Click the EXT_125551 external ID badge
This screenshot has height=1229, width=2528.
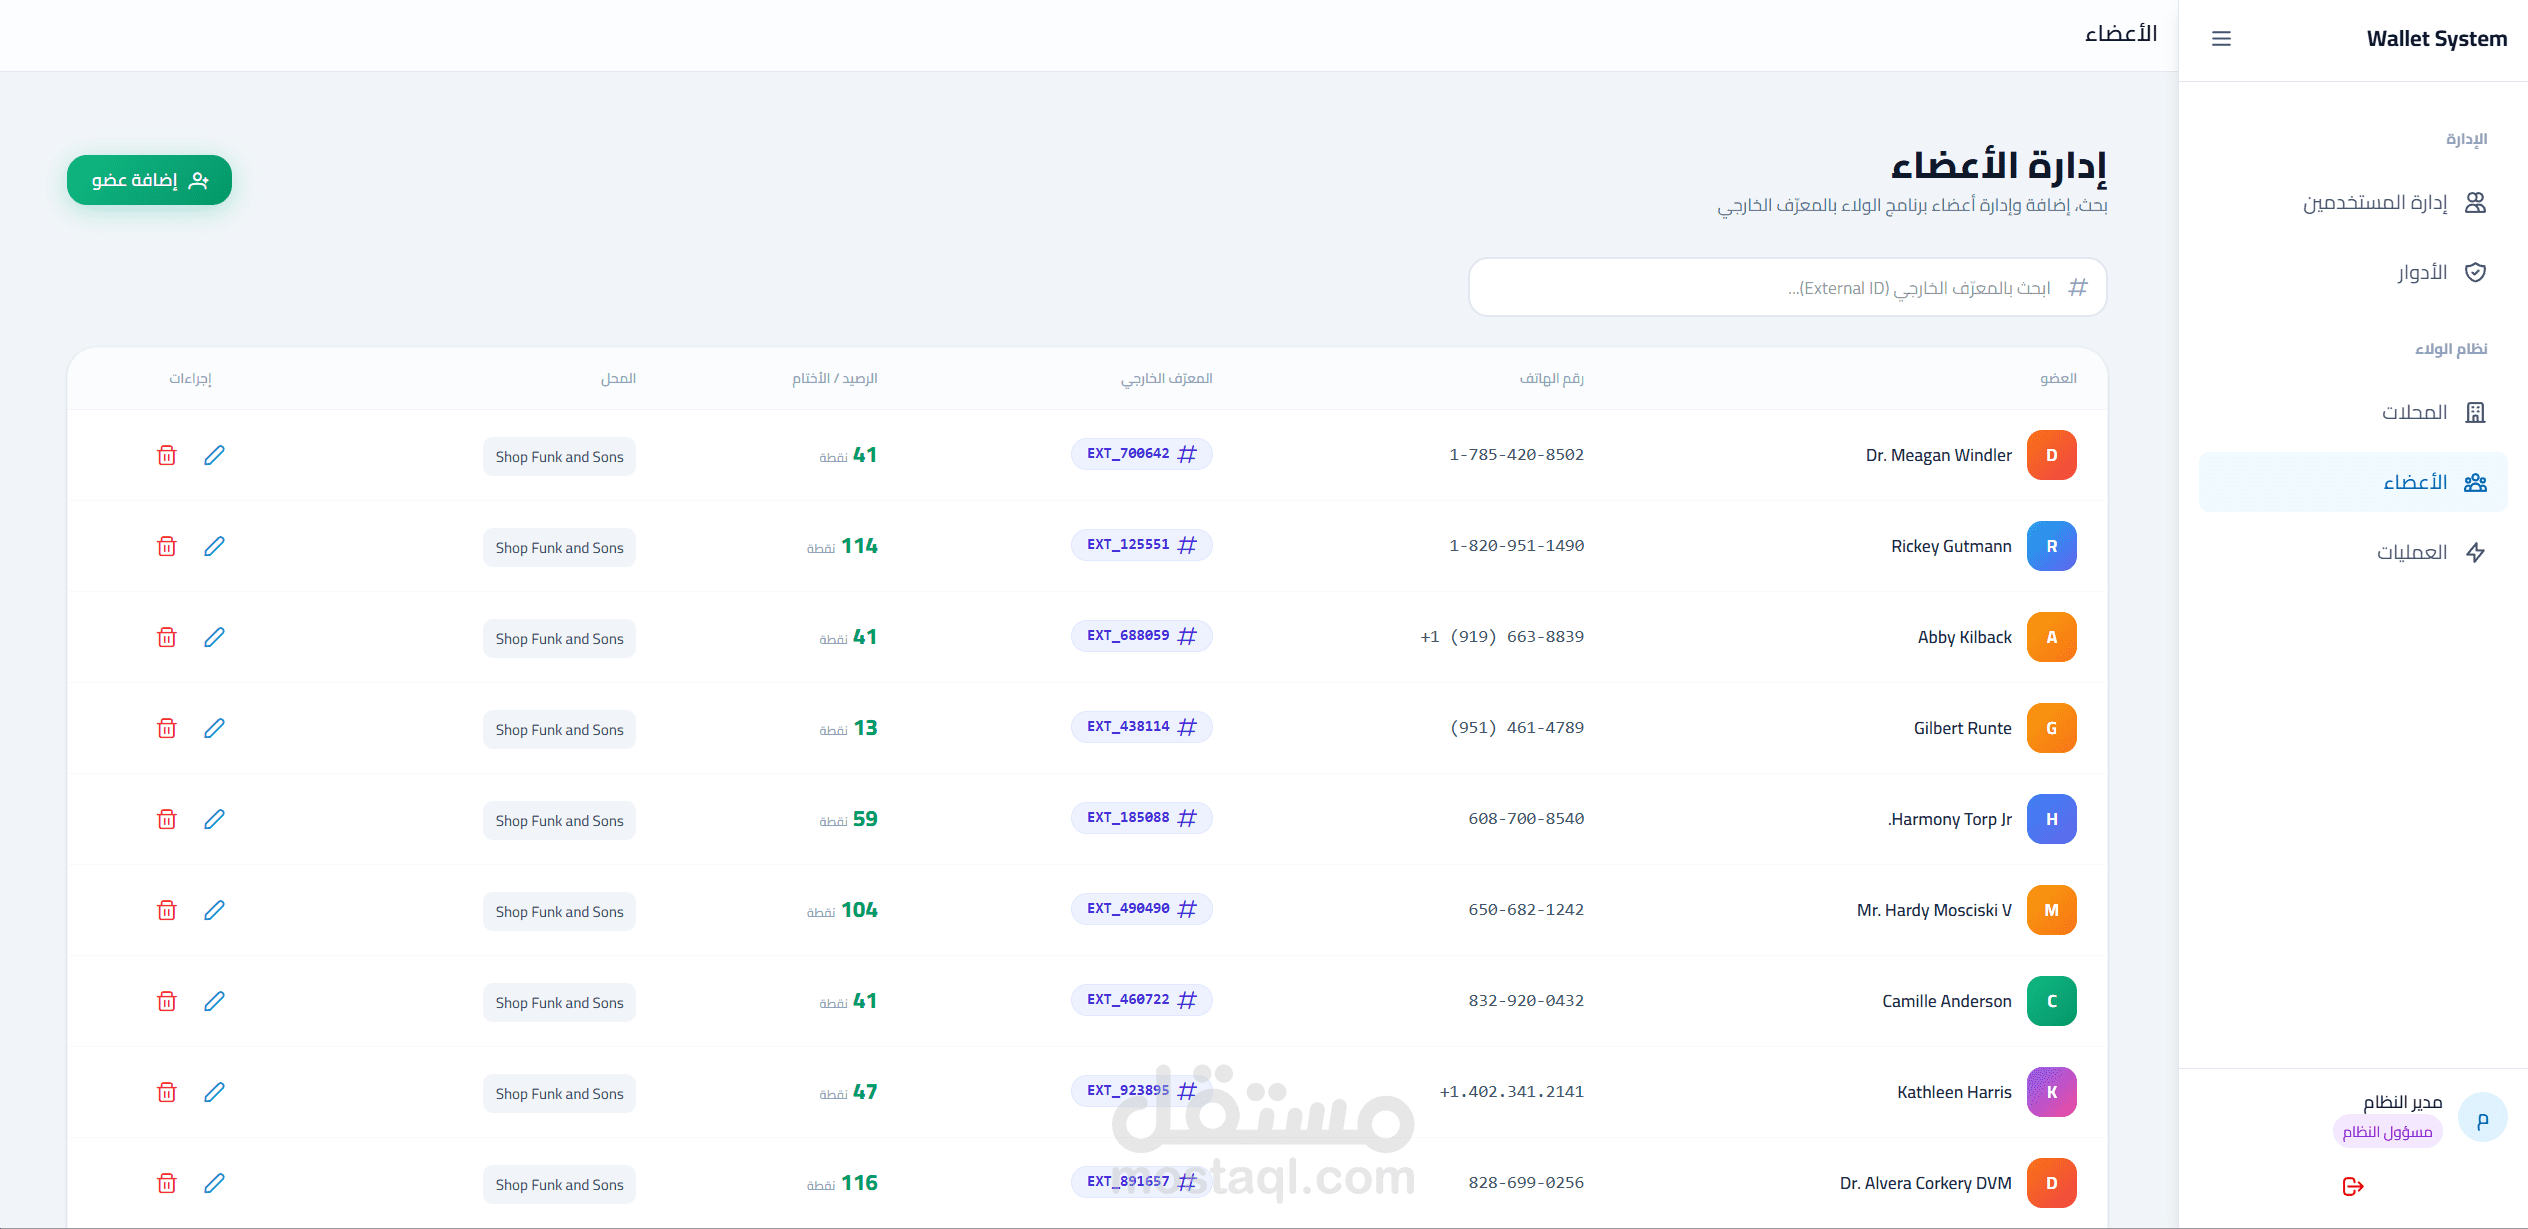pyautogui.click(x=1141, y=545)
